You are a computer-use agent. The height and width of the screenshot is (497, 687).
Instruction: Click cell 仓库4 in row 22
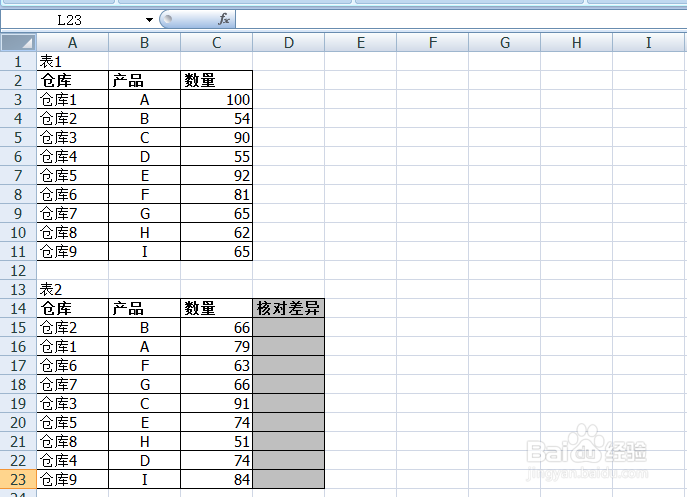(x=72, y=460)
